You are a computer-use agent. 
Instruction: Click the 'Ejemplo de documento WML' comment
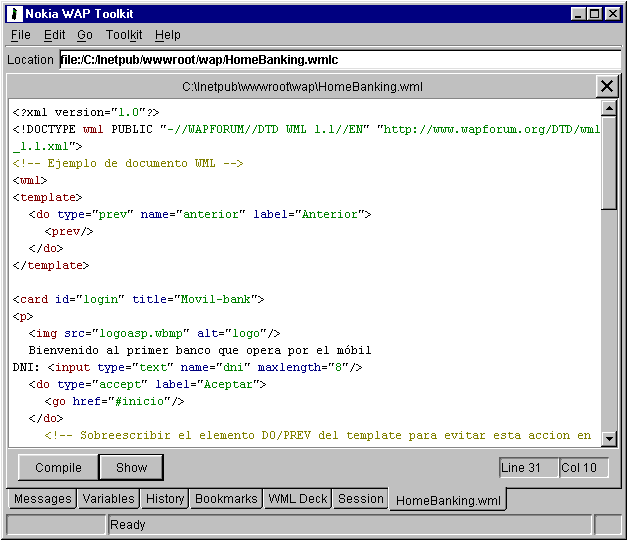128,164
